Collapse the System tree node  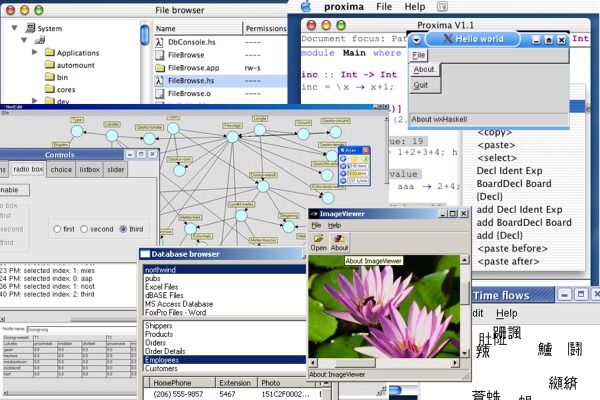click(x=15, y=28)
